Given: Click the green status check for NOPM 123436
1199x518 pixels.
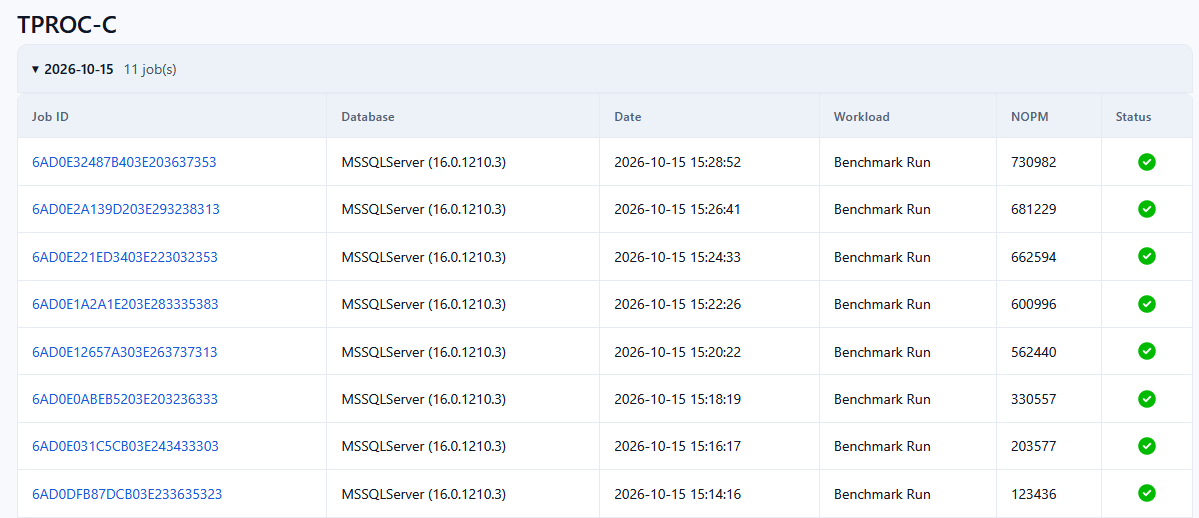Looking at the screenshot, I should (x=1146, y=493).
